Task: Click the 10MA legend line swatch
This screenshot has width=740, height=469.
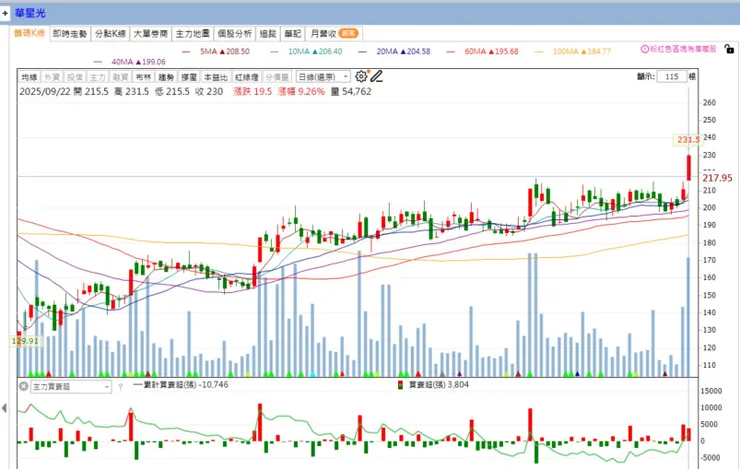Action: [x=274, y=51]
